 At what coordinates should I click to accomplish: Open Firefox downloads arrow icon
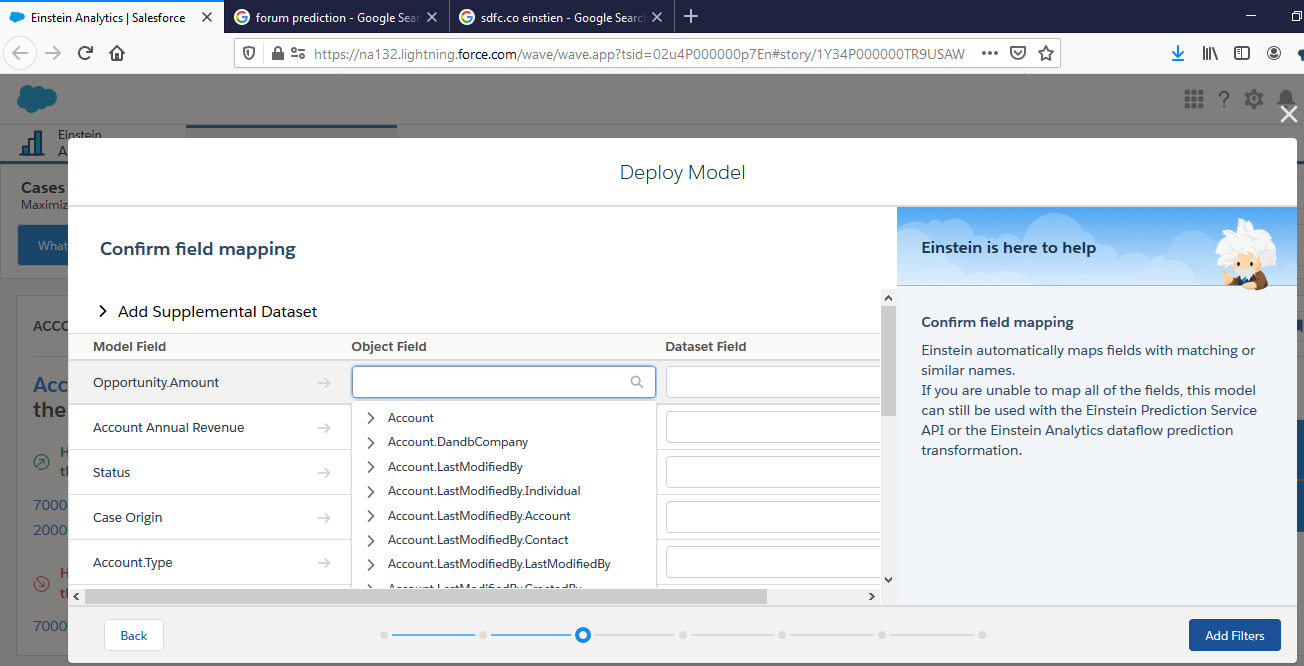[1178, 54]
